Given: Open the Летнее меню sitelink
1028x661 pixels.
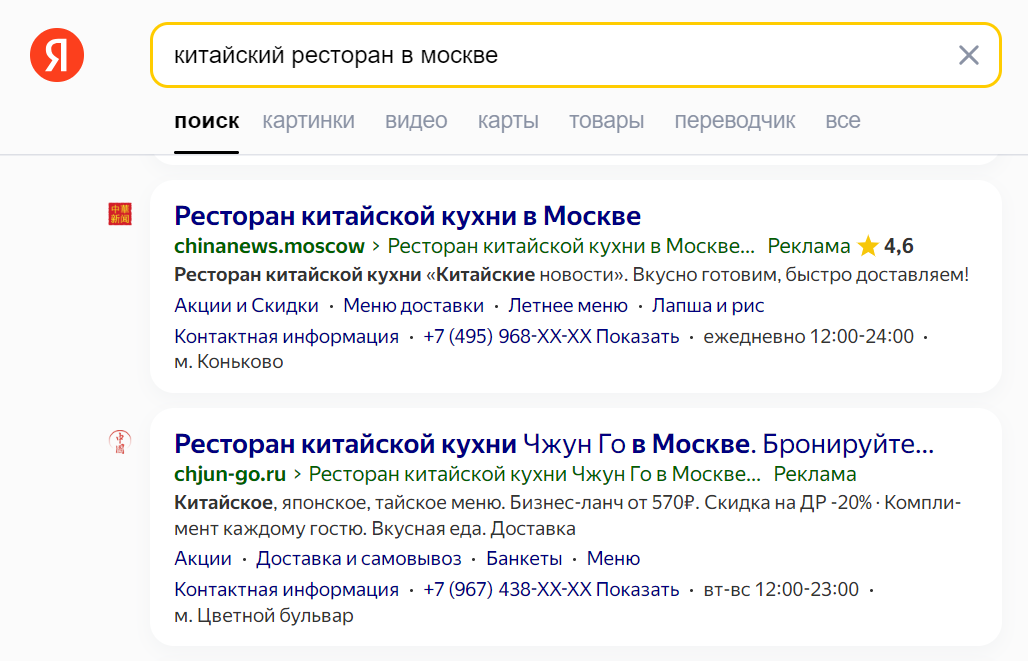Looking at the screenshot, I should coord(567,306).
